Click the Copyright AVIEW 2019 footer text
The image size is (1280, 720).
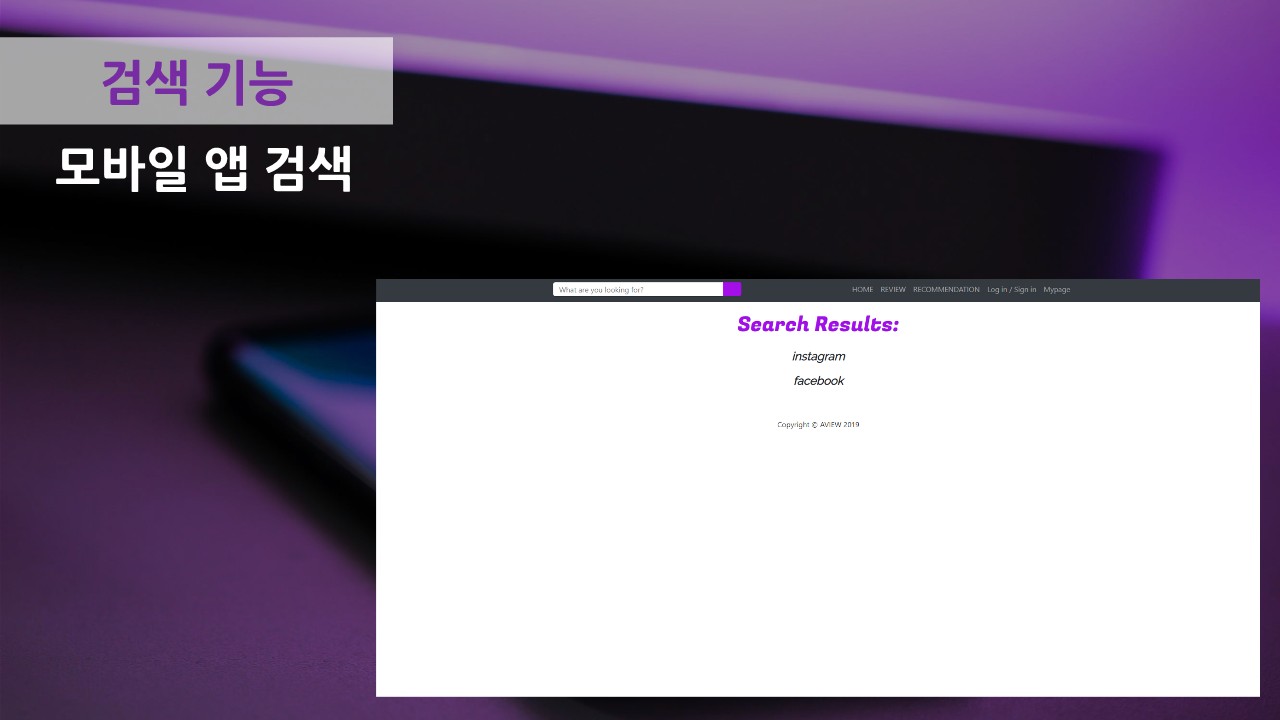click(x=818, y=424)
